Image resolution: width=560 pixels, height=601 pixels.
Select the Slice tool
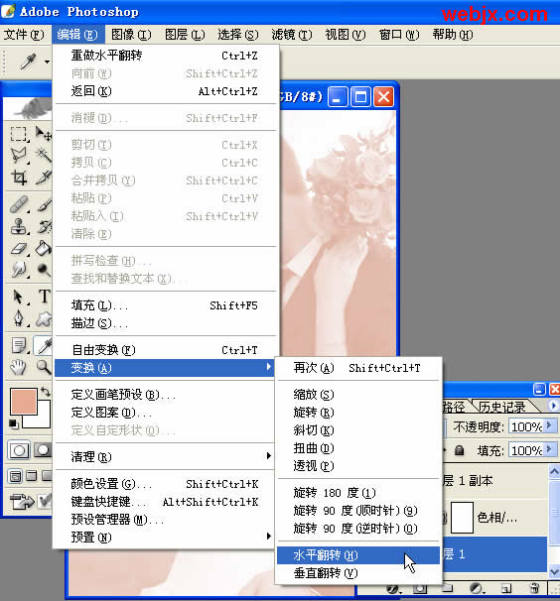[x=43, y=177]
